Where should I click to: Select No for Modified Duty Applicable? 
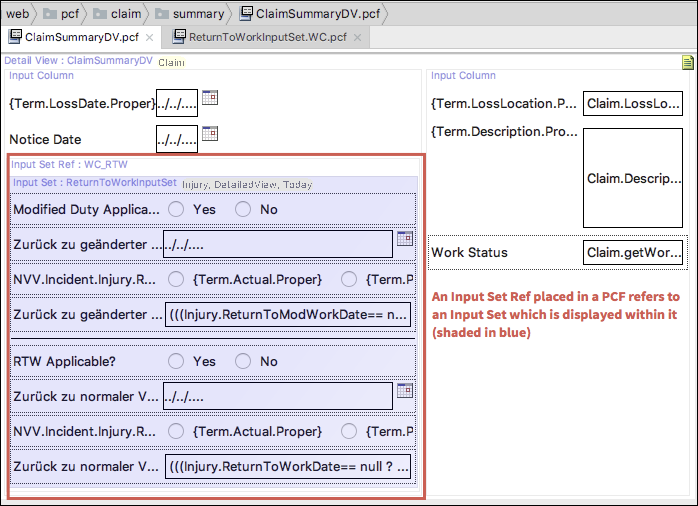tap(242, 209)
